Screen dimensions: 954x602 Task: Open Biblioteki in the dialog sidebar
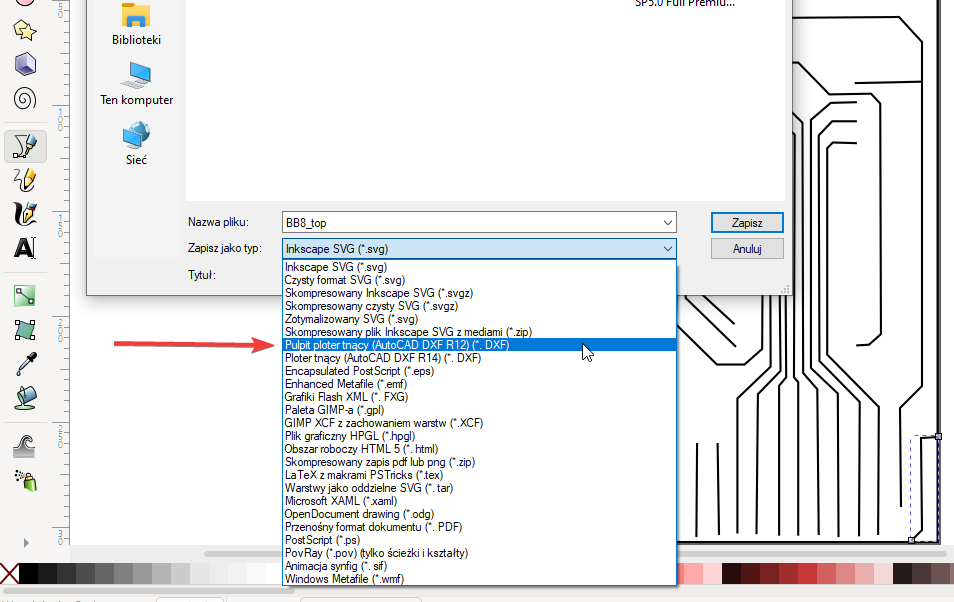click(136, 25)
